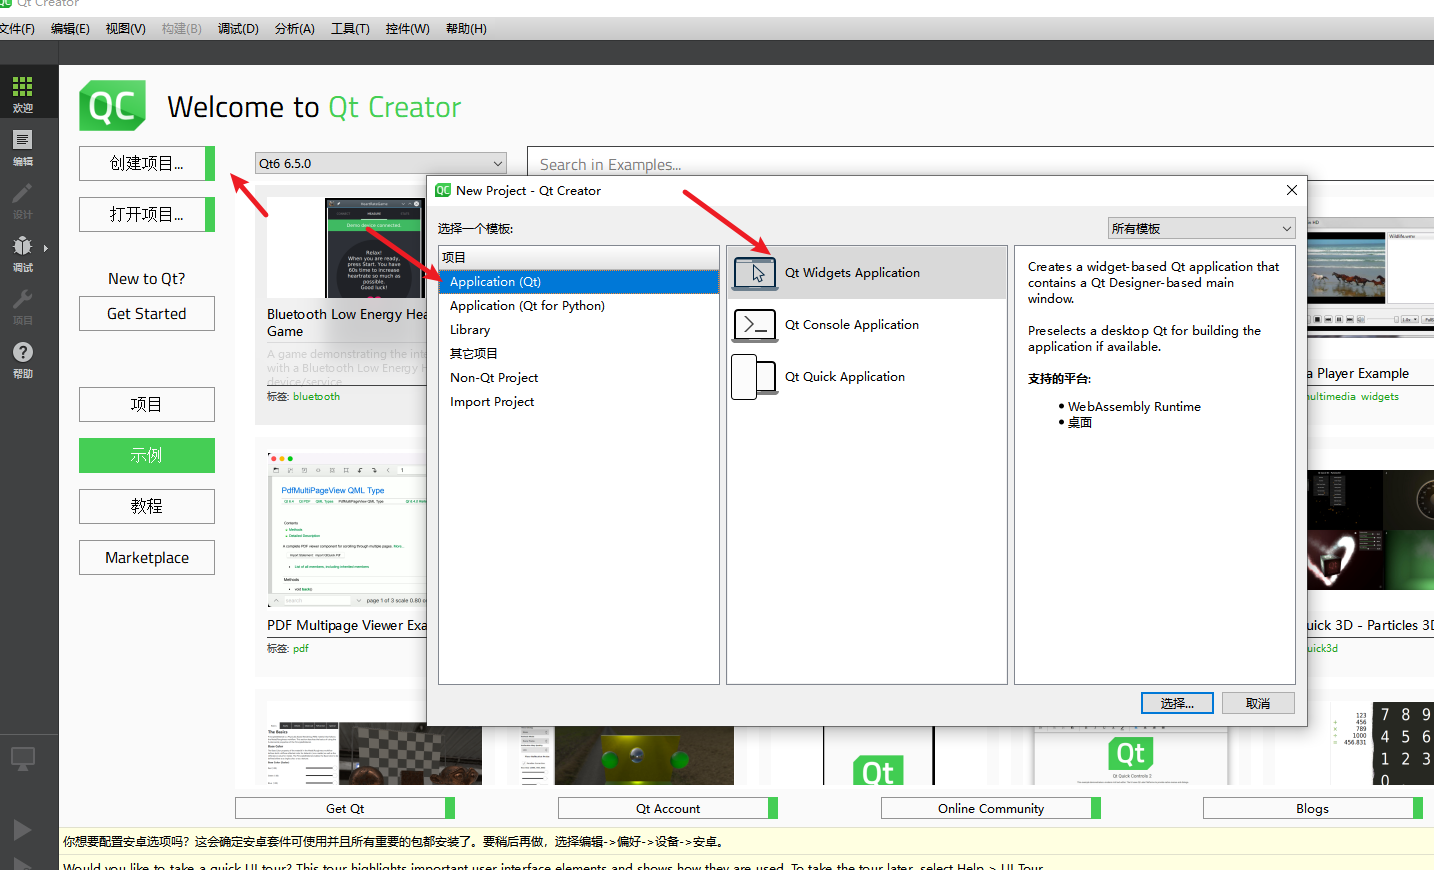Open the Projects (项目) mode wrench icon
The image size is (1434, 870).
pyautogui.click(x=22, y=306)
